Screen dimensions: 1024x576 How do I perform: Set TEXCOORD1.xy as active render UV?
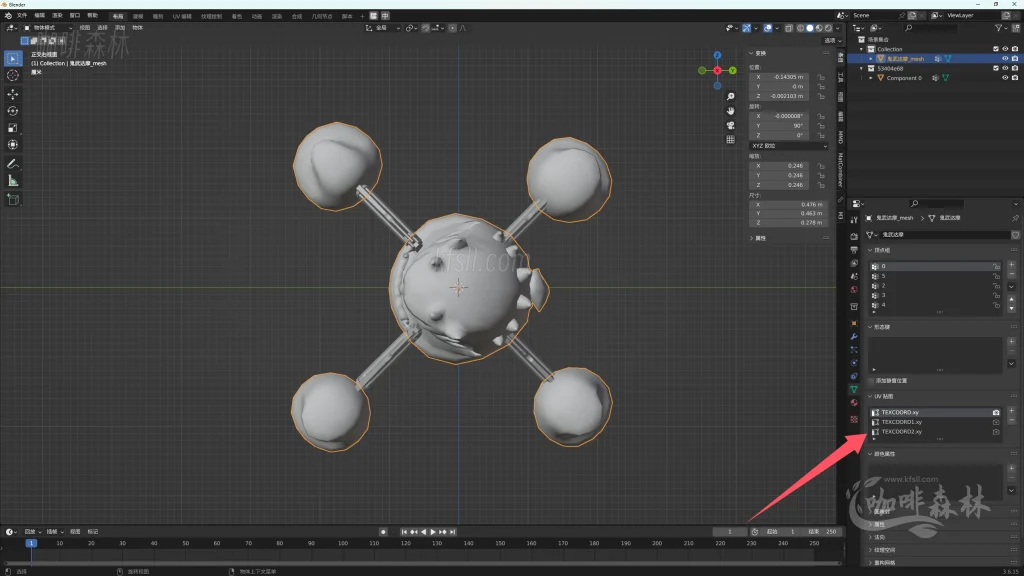(x=995, y=422)
